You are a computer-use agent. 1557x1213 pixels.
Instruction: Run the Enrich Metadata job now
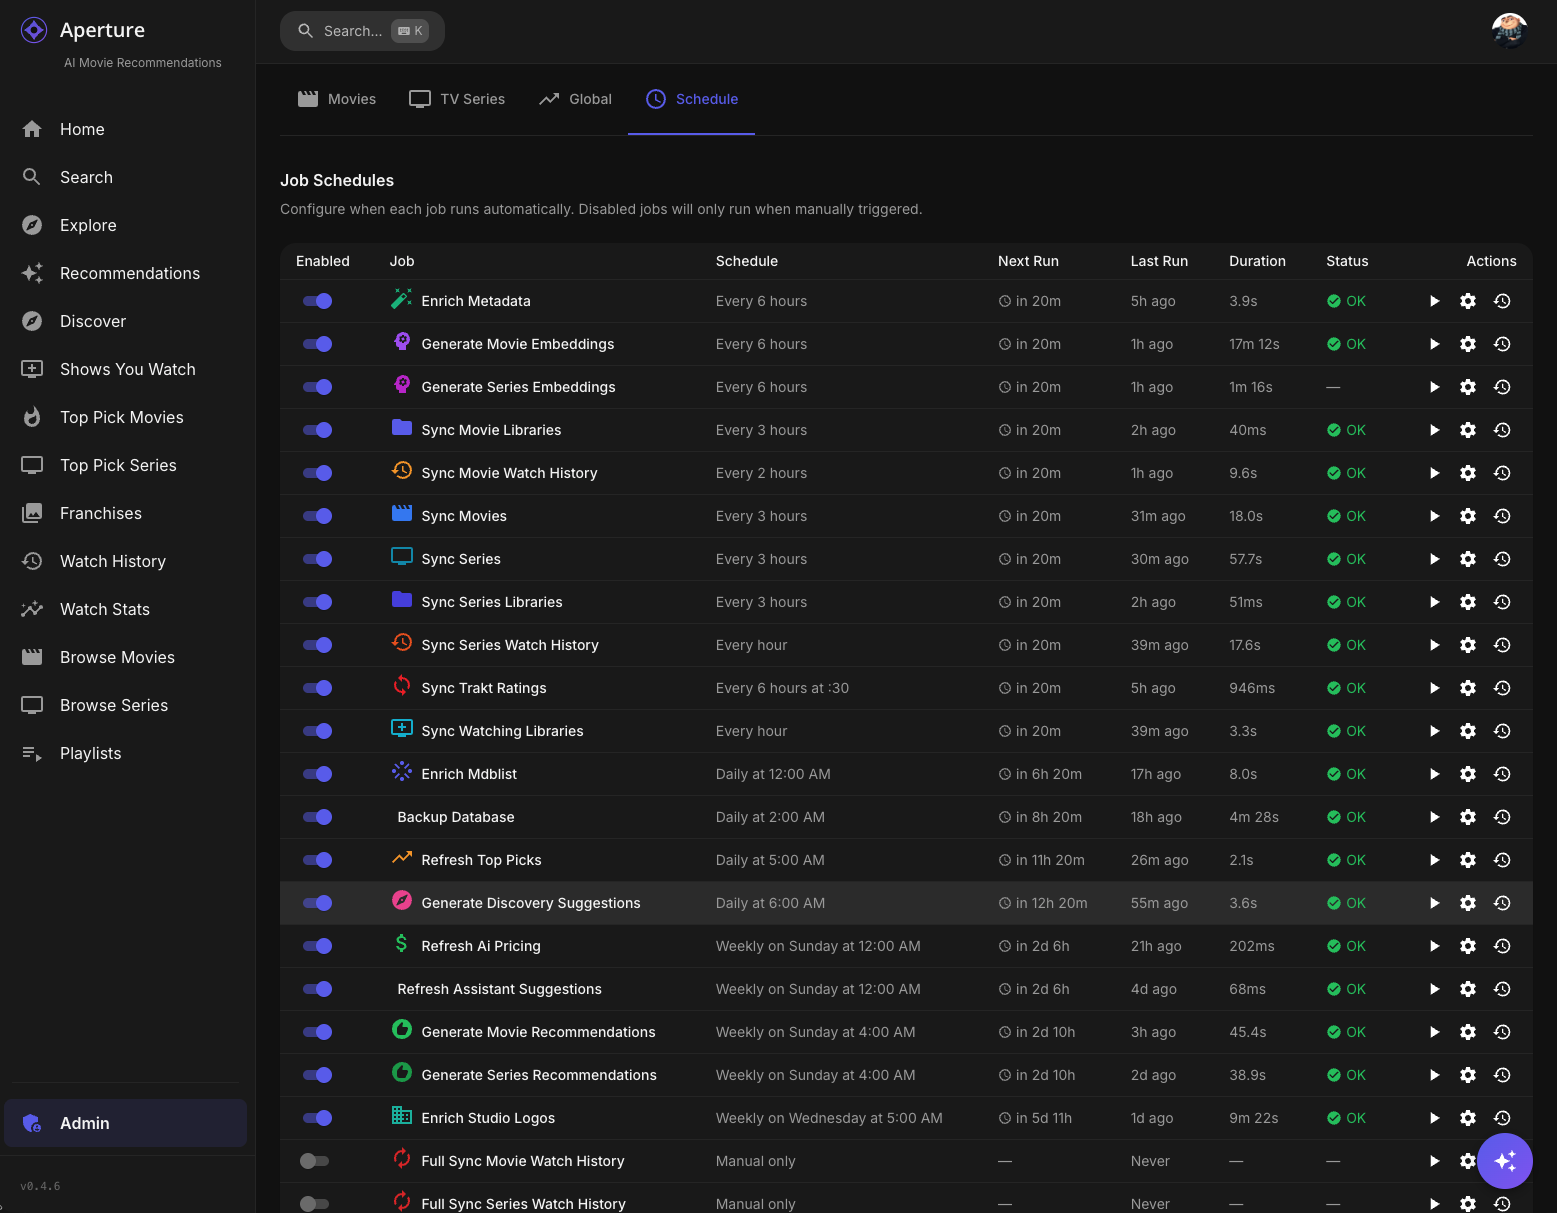(1434, 301)
